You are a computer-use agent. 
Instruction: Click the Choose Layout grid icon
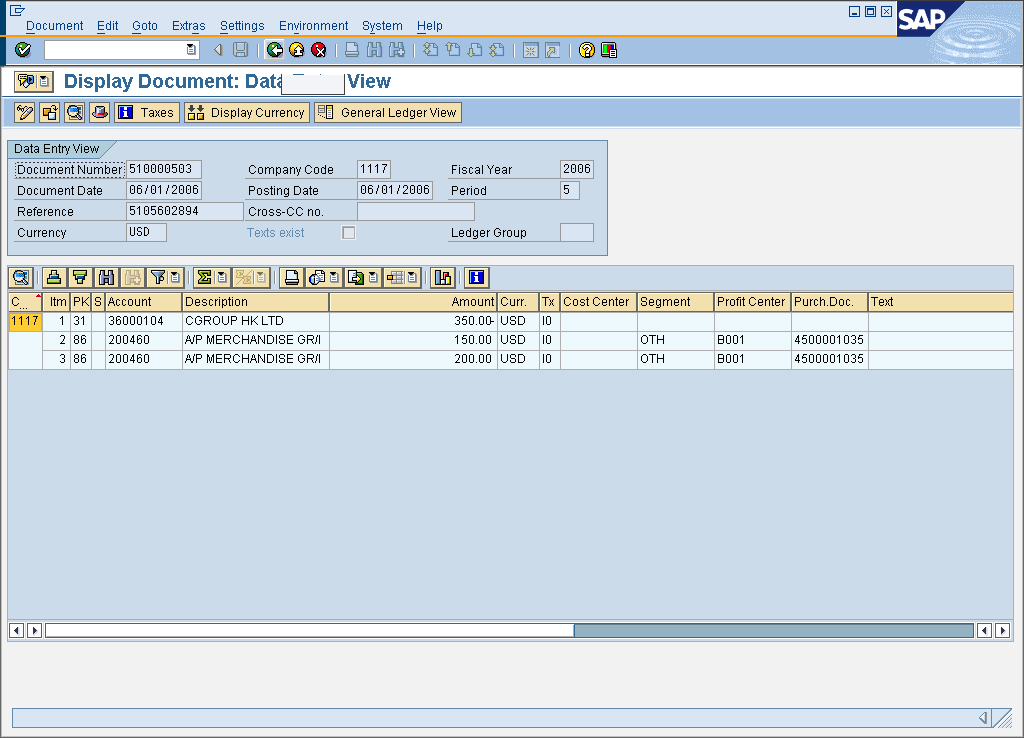(394, 278)
